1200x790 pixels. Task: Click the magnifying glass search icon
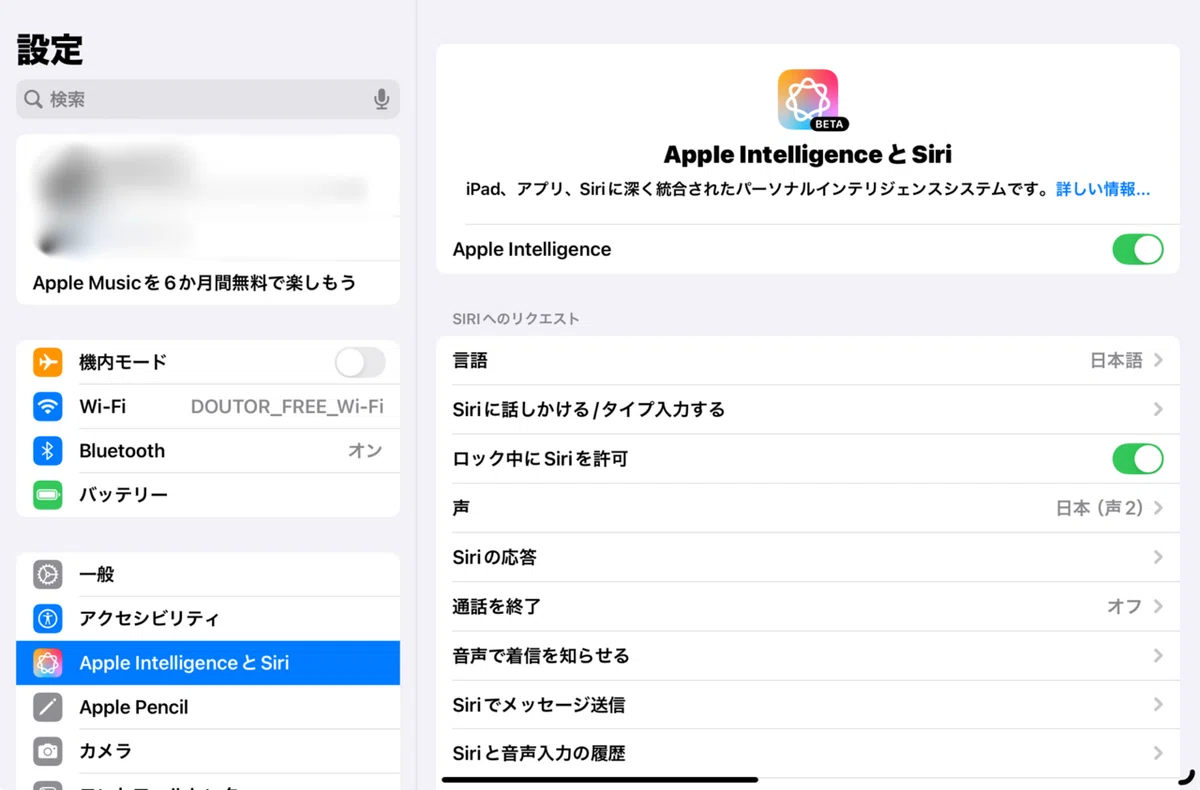pyautogui.click(x=33, y=99)
